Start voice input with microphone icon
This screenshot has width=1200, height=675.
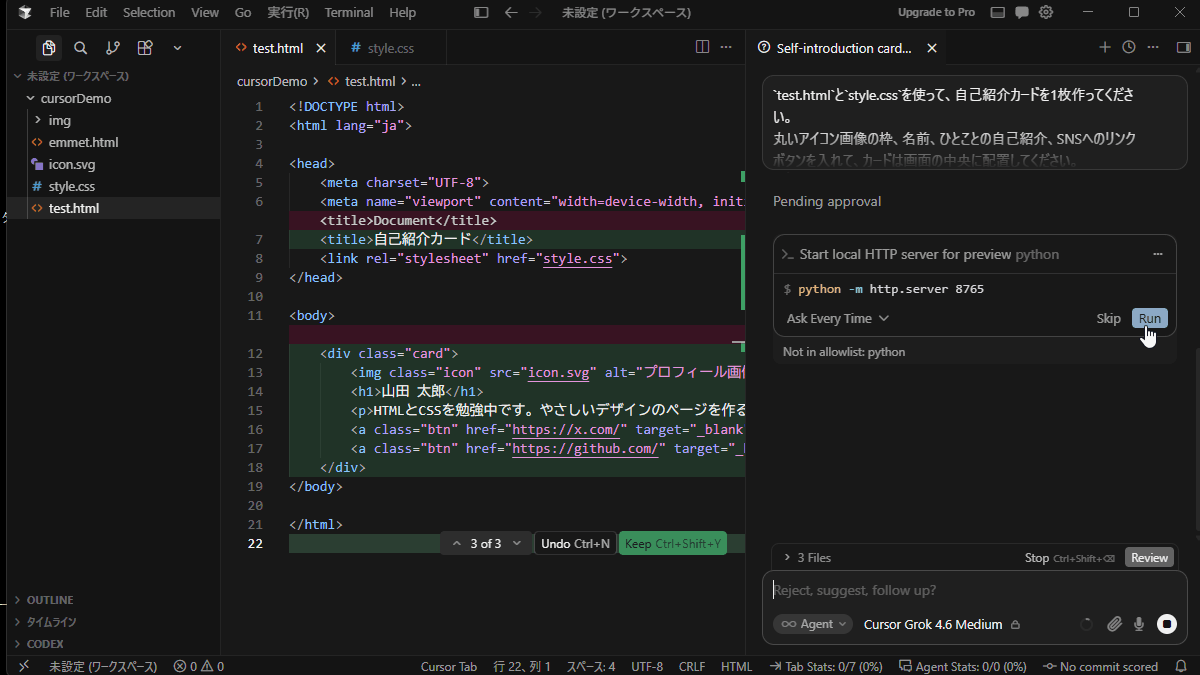[x=1139, y=624]
